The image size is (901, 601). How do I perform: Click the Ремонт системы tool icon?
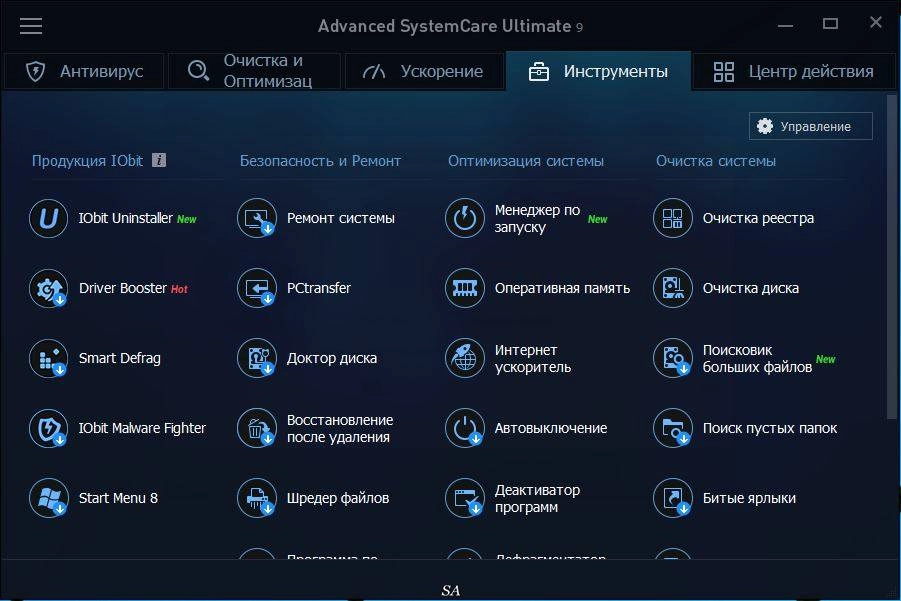click(257, 218)
